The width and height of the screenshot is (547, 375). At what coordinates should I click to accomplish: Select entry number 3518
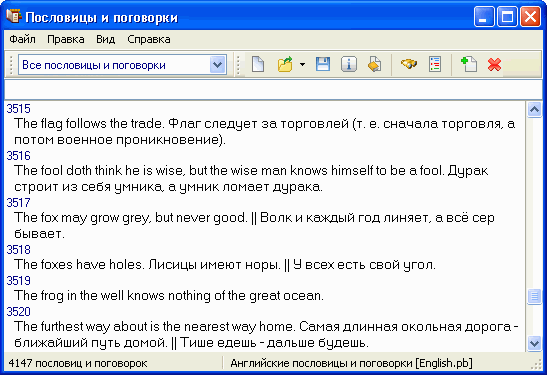click(x=18, y=250)
